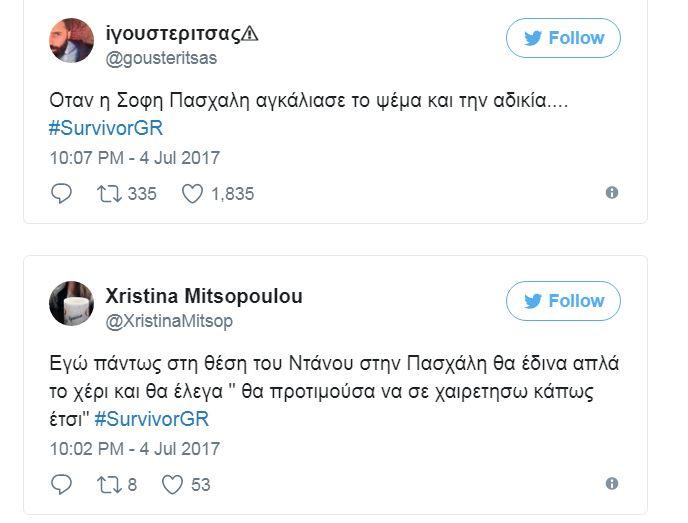Open the 10:07 PM - 4 Jul 2017 timestamp
688x523 pixels.
coord(134,158)
